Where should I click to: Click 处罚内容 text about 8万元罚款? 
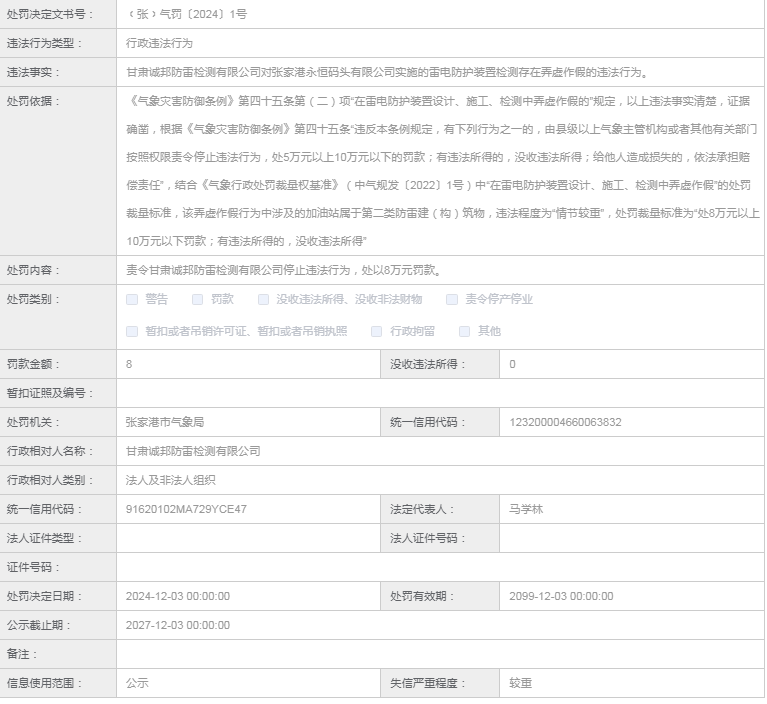284,270
